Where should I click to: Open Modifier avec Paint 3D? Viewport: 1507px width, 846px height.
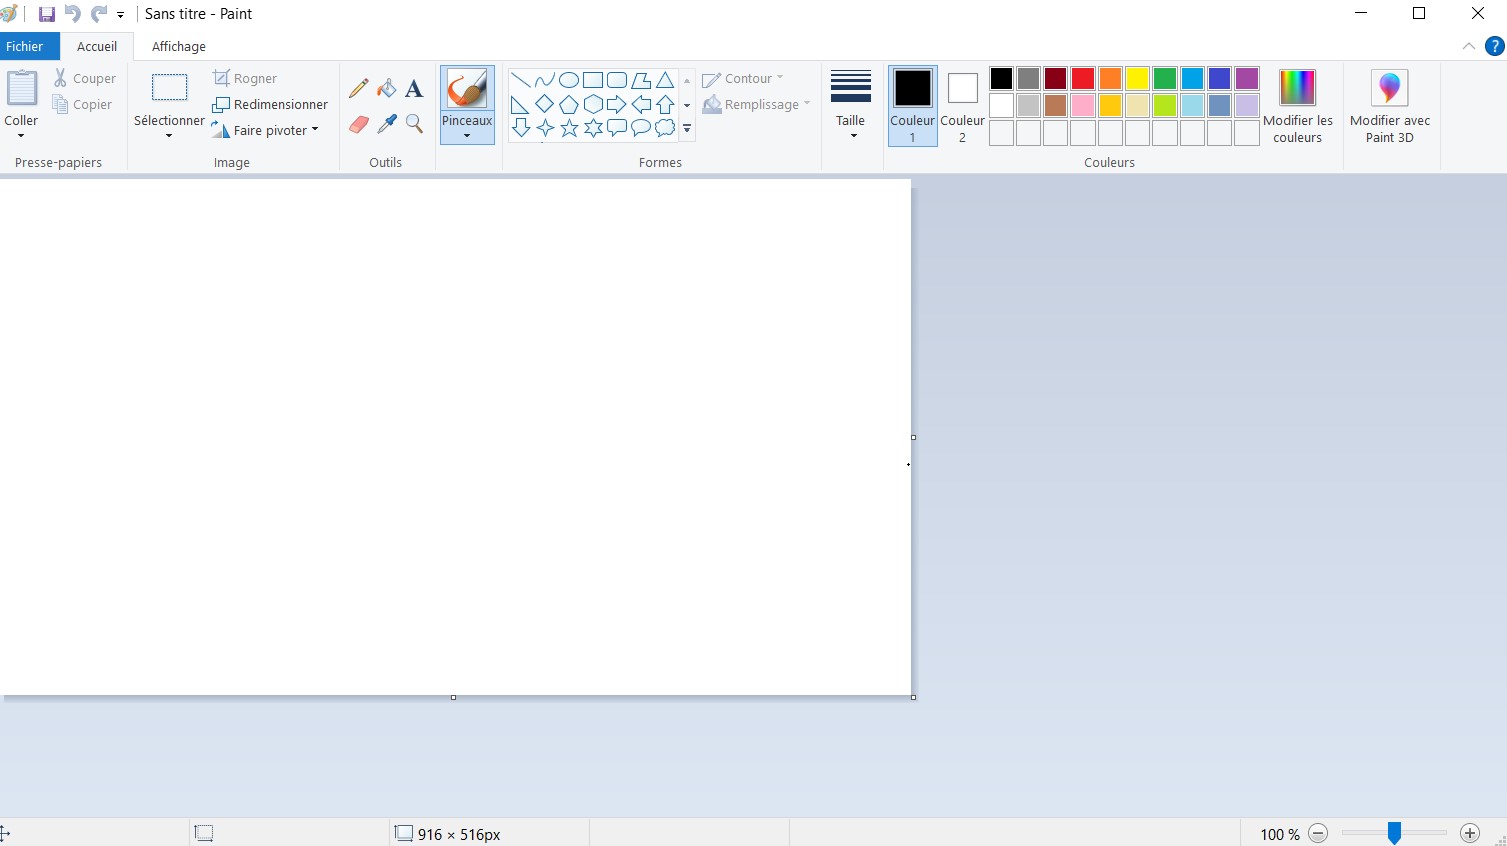pyautogui.click(x=1389, y=106)
